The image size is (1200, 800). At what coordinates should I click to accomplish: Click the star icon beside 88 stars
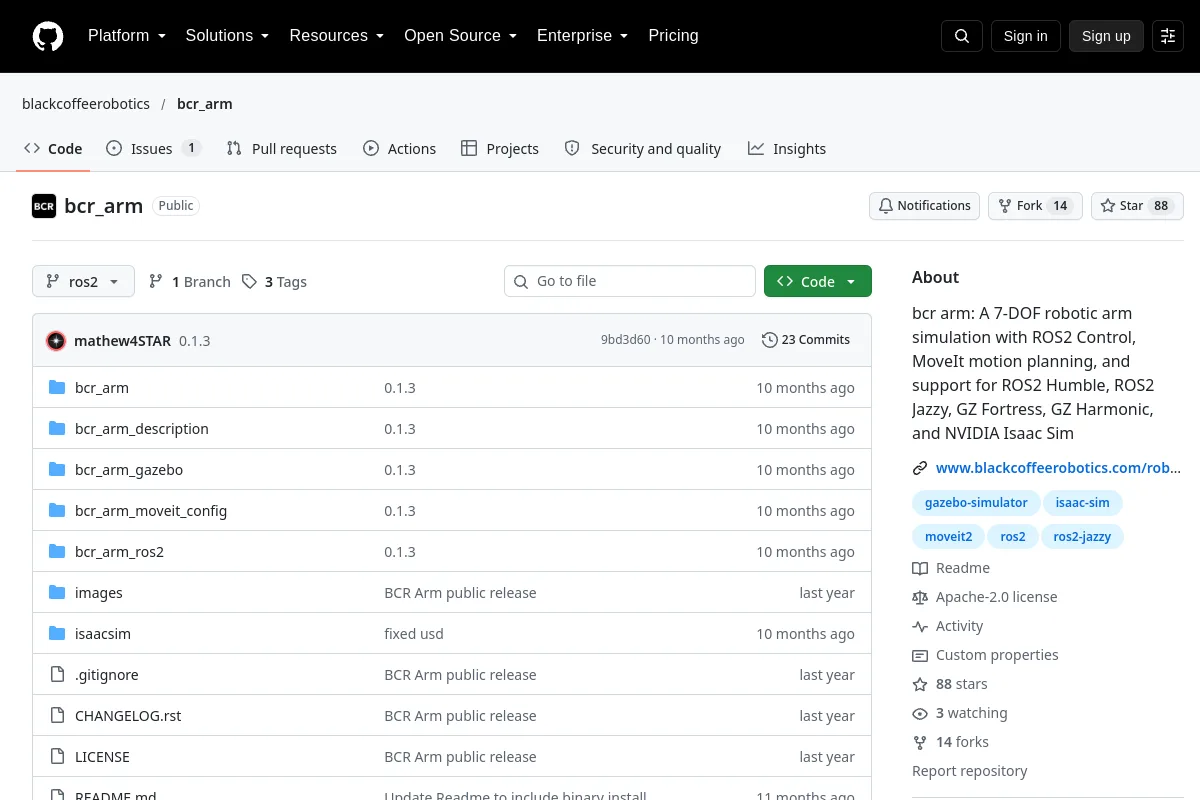pos(920,684)
